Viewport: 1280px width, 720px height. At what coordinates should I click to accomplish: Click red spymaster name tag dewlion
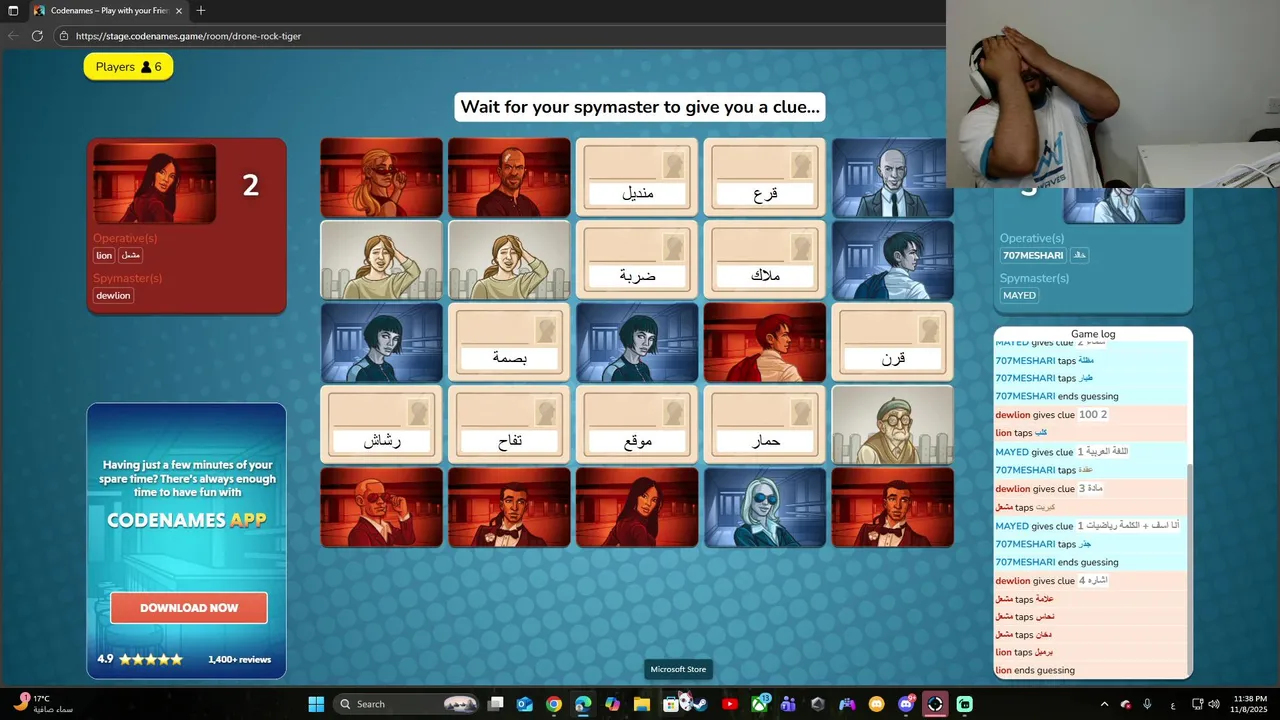click(x=113, y=296)
